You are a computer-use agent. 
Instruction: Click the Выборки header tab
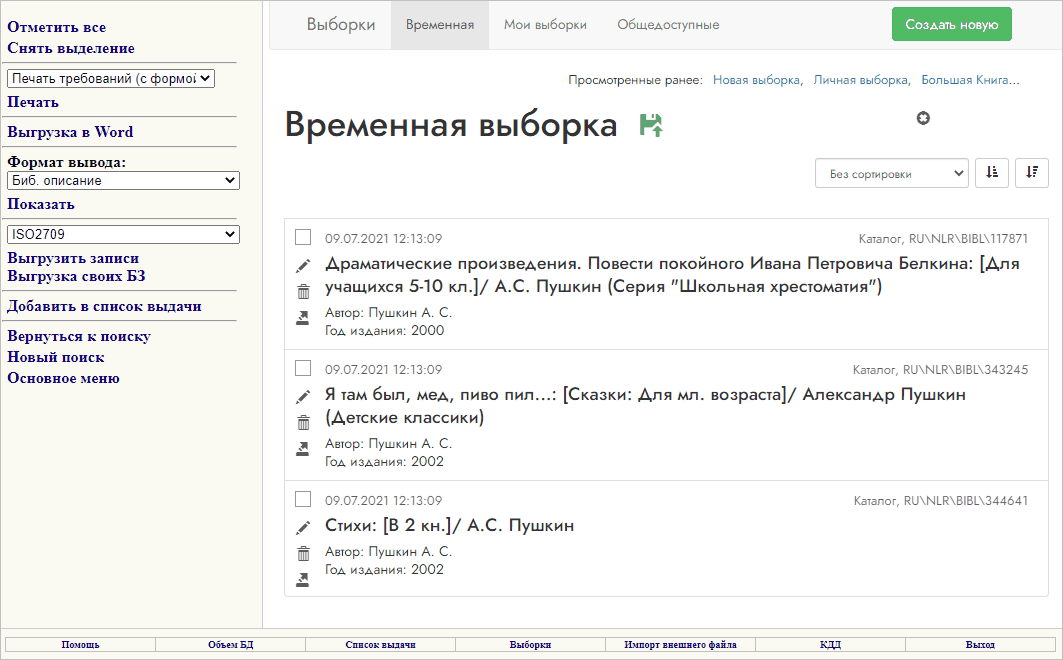coord(340,25)
